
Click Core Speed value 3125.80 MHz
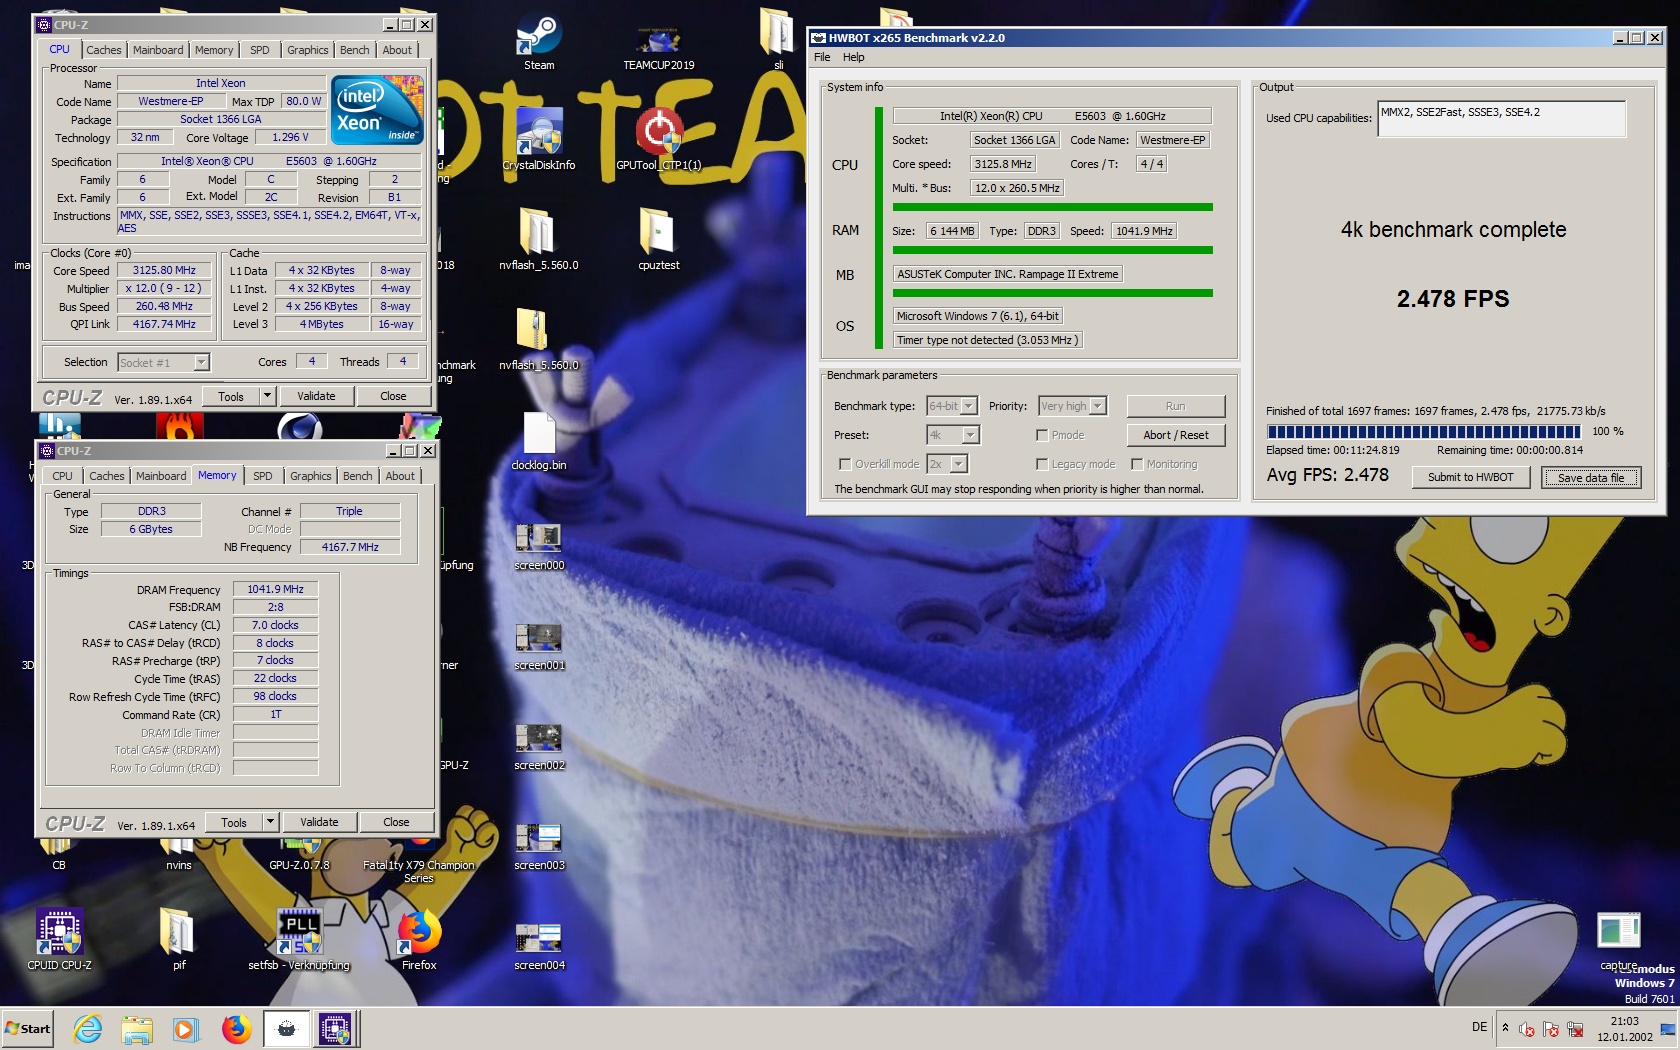tap(164, 270)
